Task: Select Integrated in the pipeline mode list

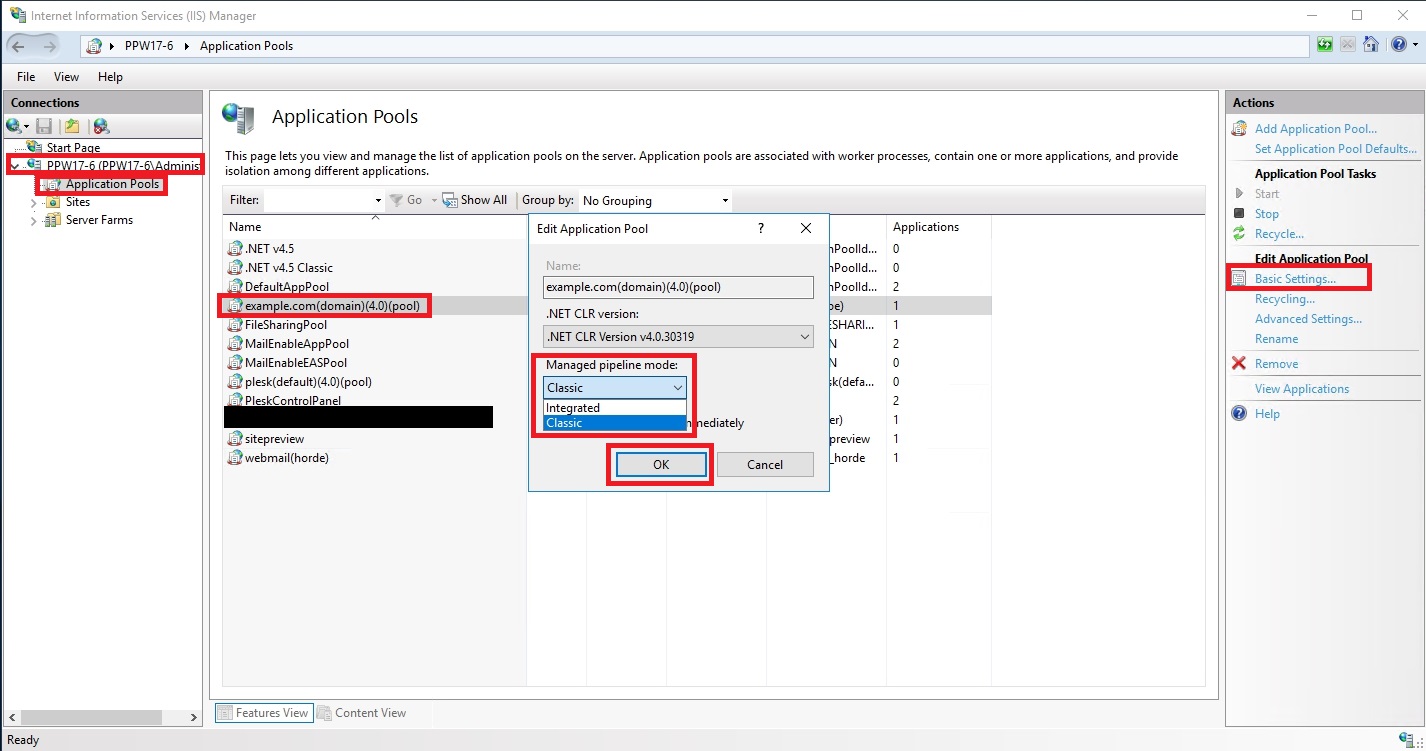Action: point(573,408)
